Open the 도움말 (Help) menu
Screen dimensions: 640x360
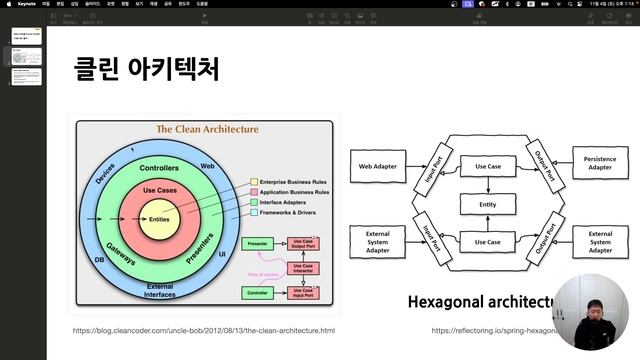[x=202, y=4]
